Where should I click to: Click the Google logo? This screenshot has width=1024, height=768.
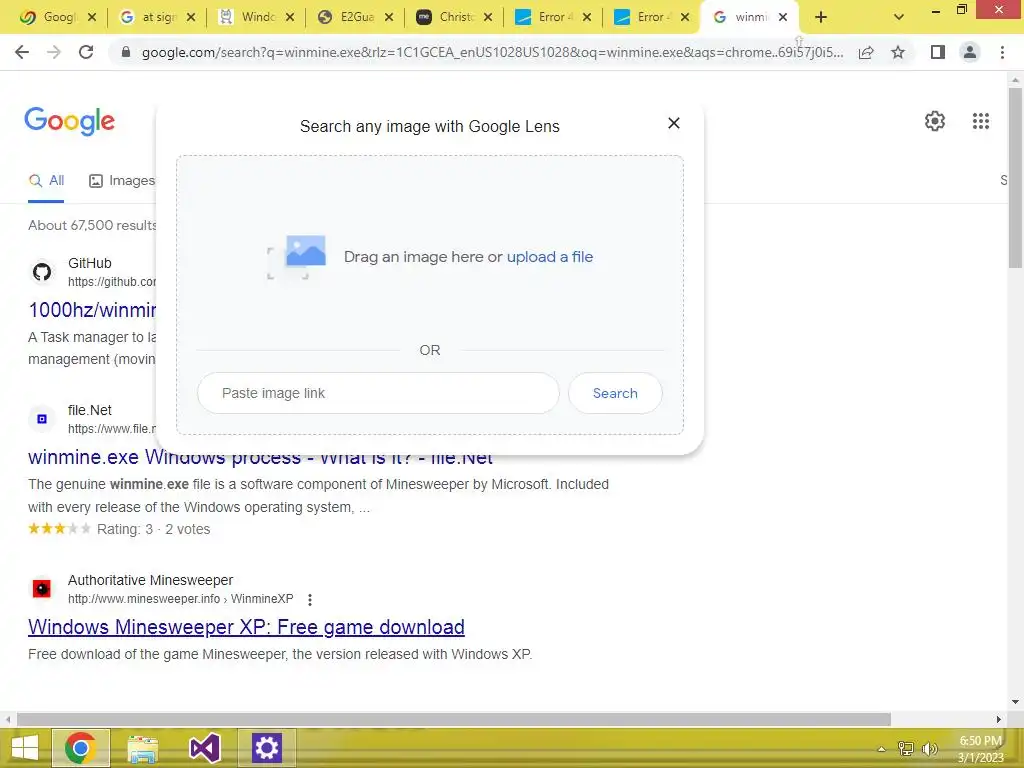tap(69, 121)
